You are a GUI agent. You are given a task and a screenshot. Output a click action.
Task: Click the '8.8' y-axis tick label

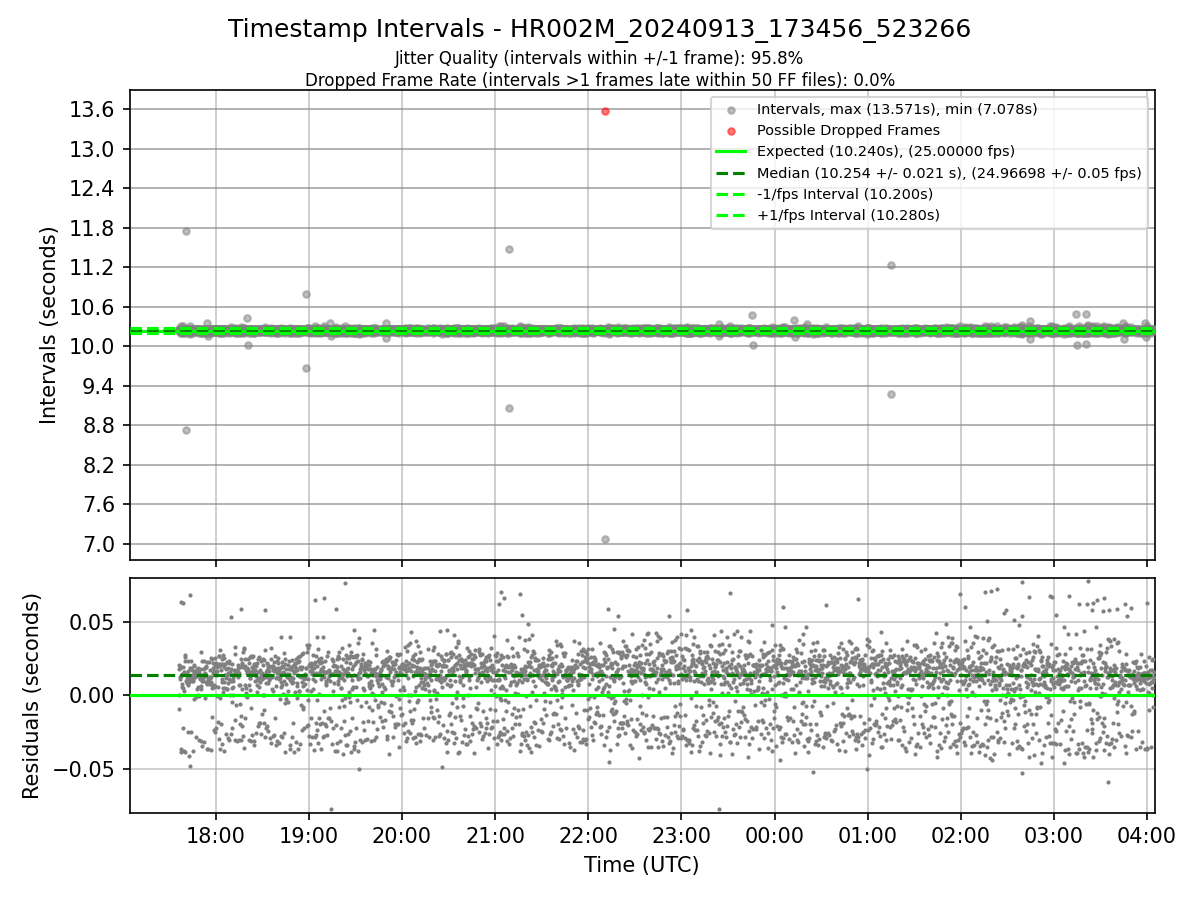coord(99,426)
